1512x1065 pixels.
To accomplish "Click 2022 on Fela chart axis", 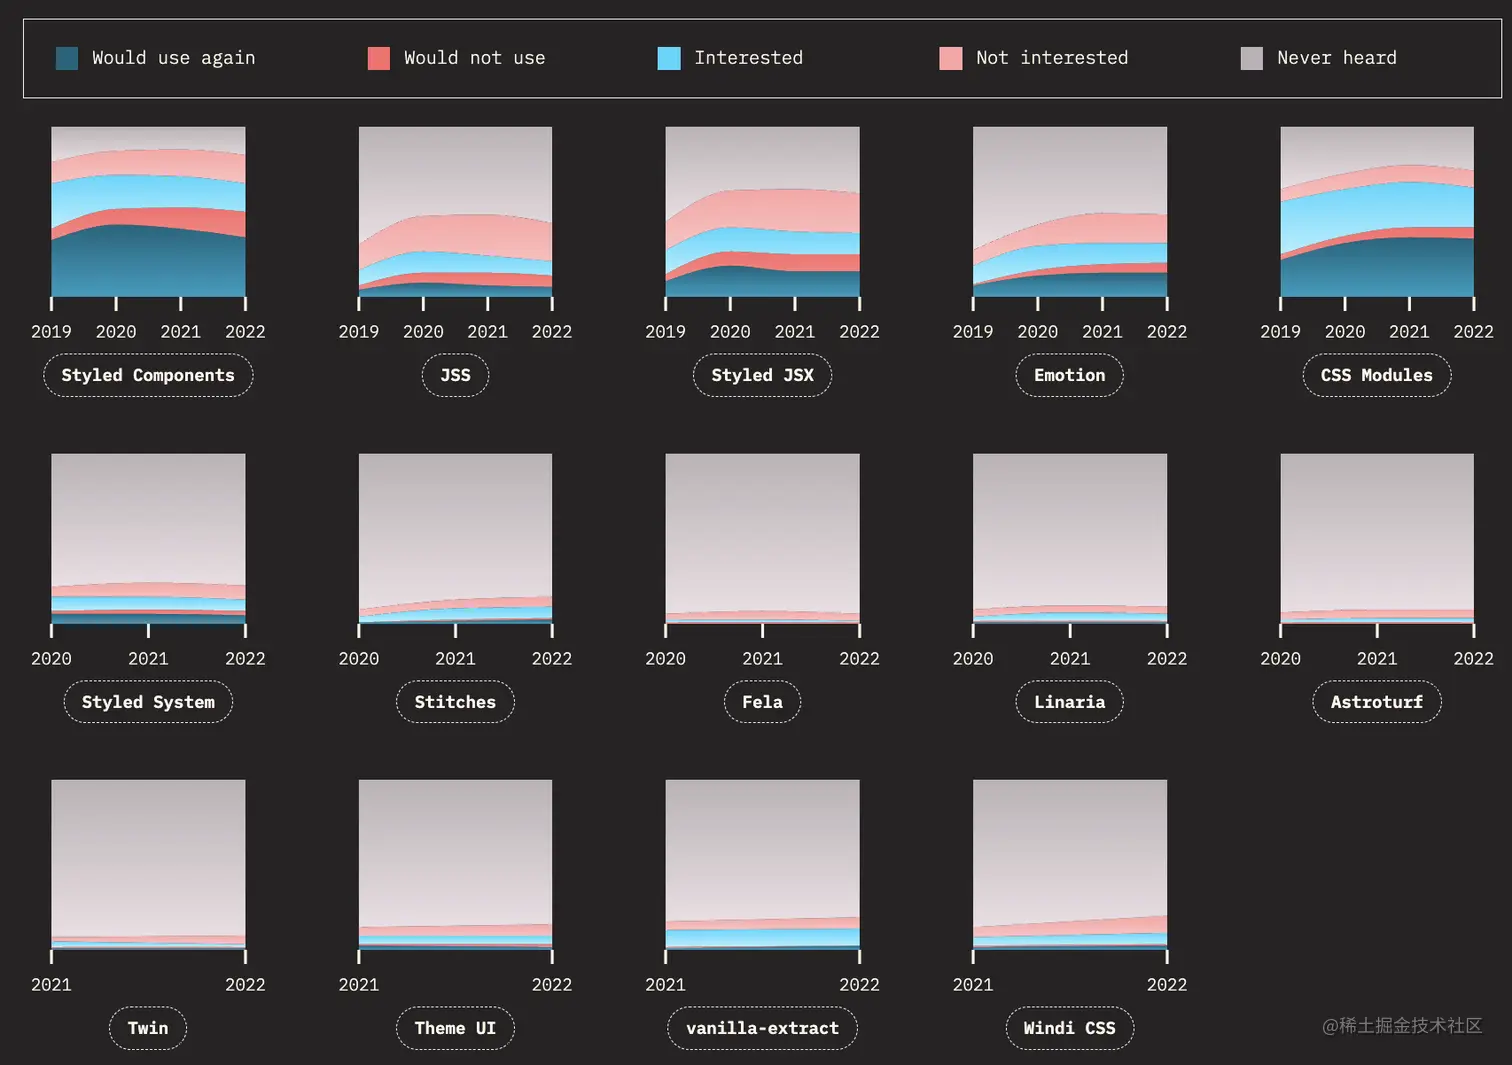I will pos(859,659).
